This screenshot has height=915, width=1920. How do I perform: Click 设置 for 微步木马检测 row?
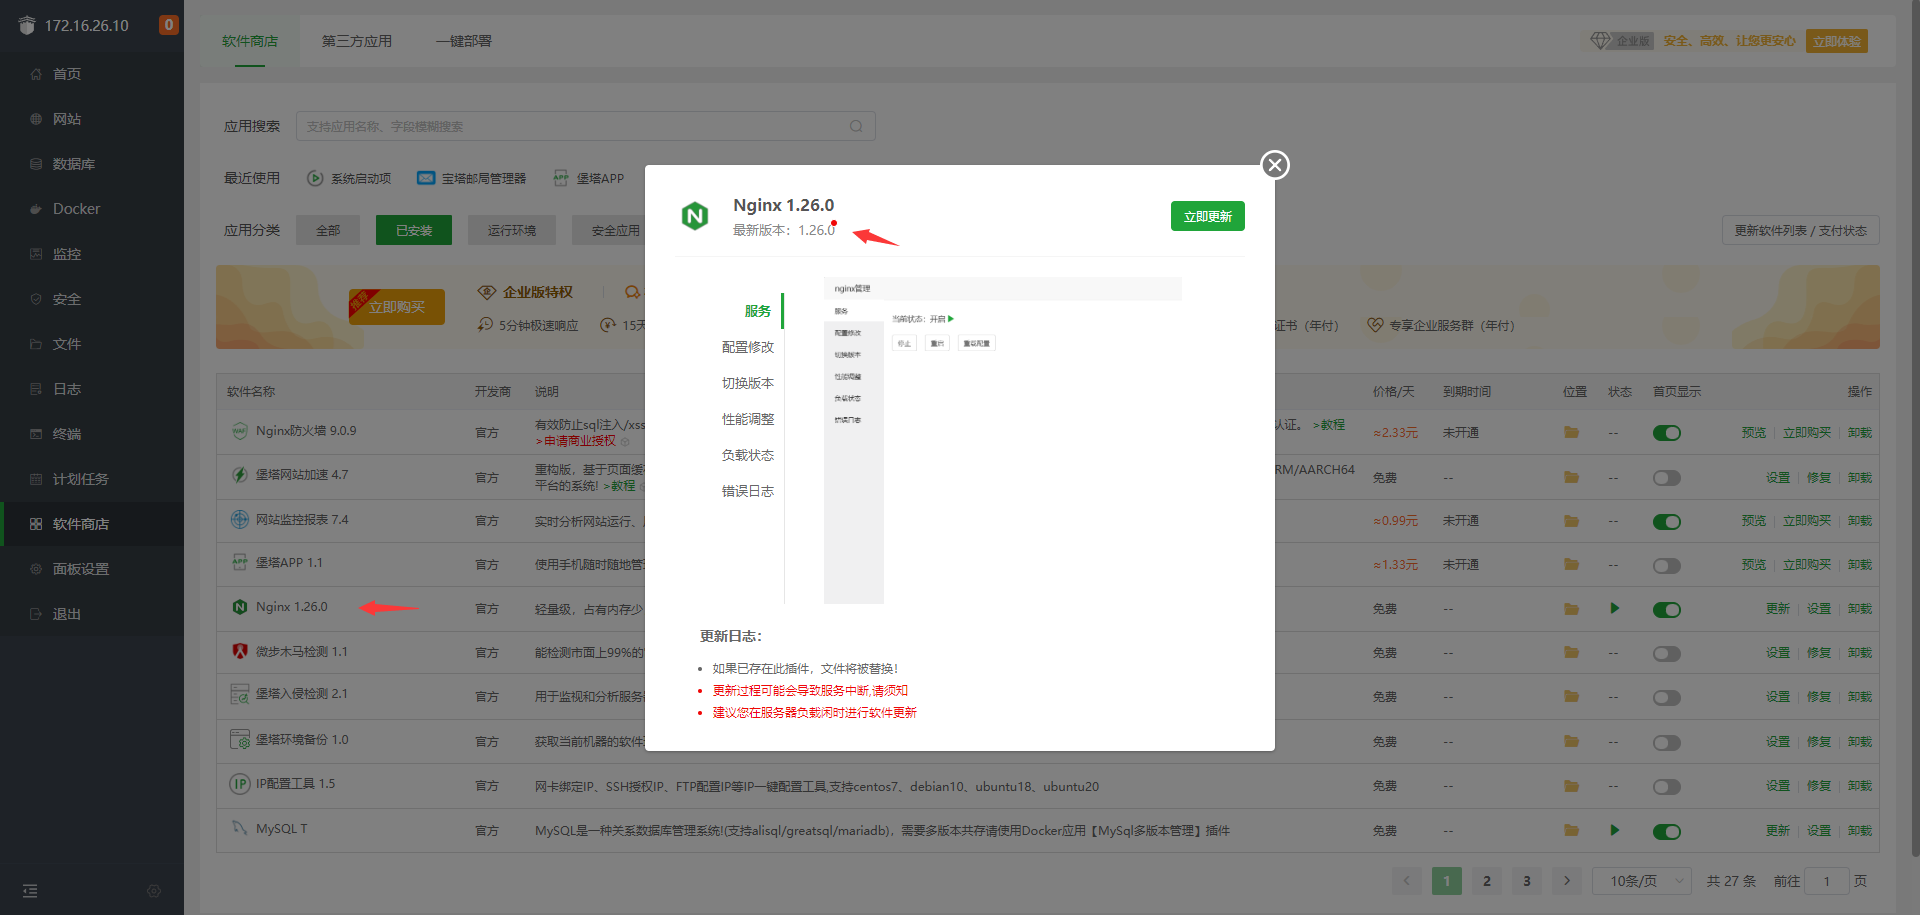coord(1778,652)
